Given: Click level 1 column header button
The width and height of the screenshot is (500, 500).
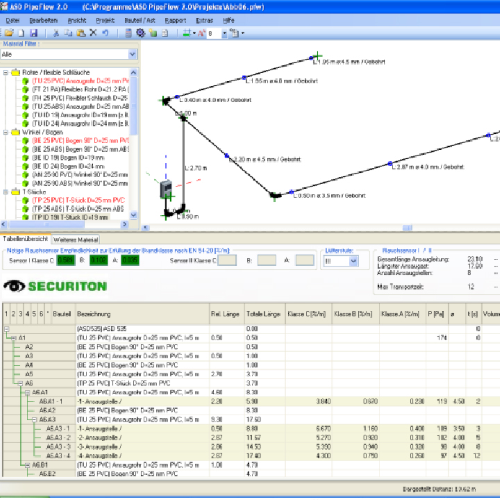Looking at the screenshot, I should [6, 314].
